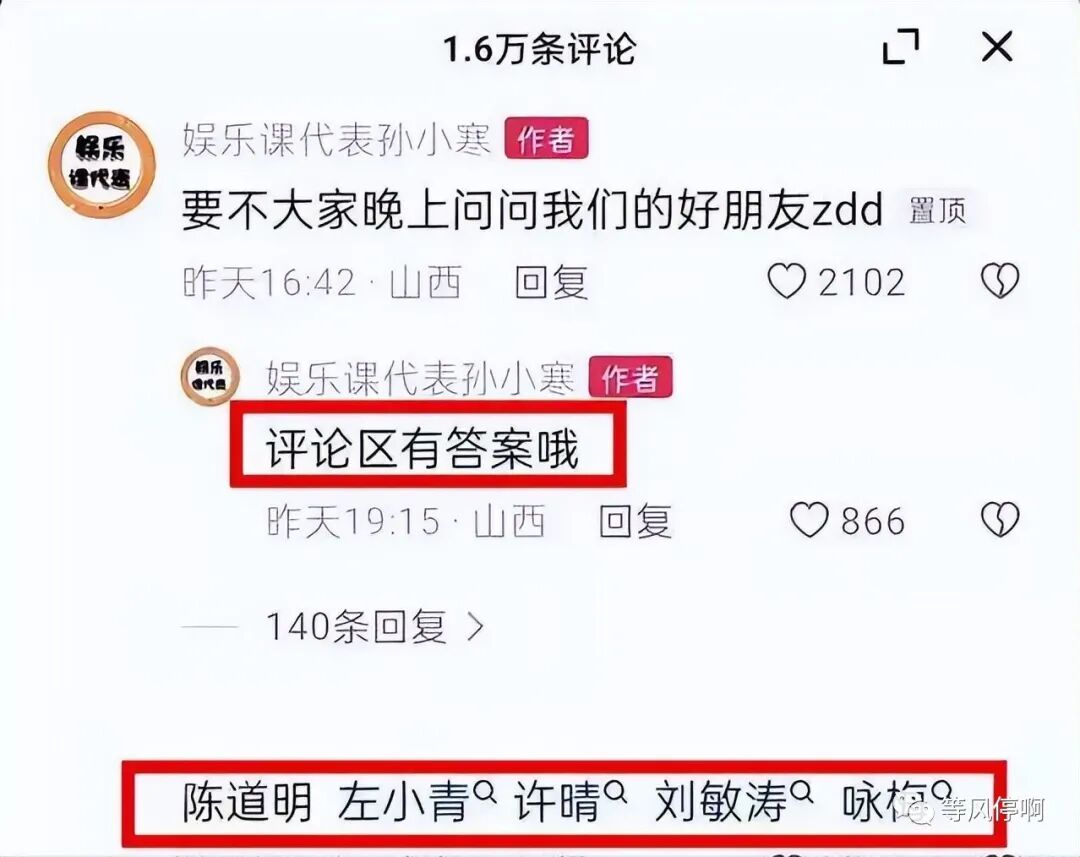Reply to the 19:15 comment
Image resolution: width=1080 pixels, height=857 pixels.
point(635,520)
